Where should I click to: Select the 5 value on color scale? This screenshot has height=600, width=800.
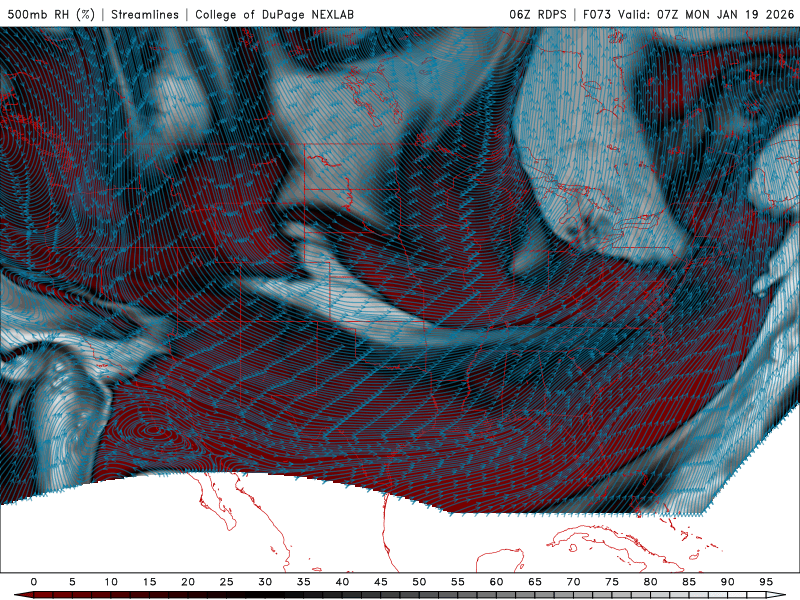pyautogui.click(x=72, y=582)
